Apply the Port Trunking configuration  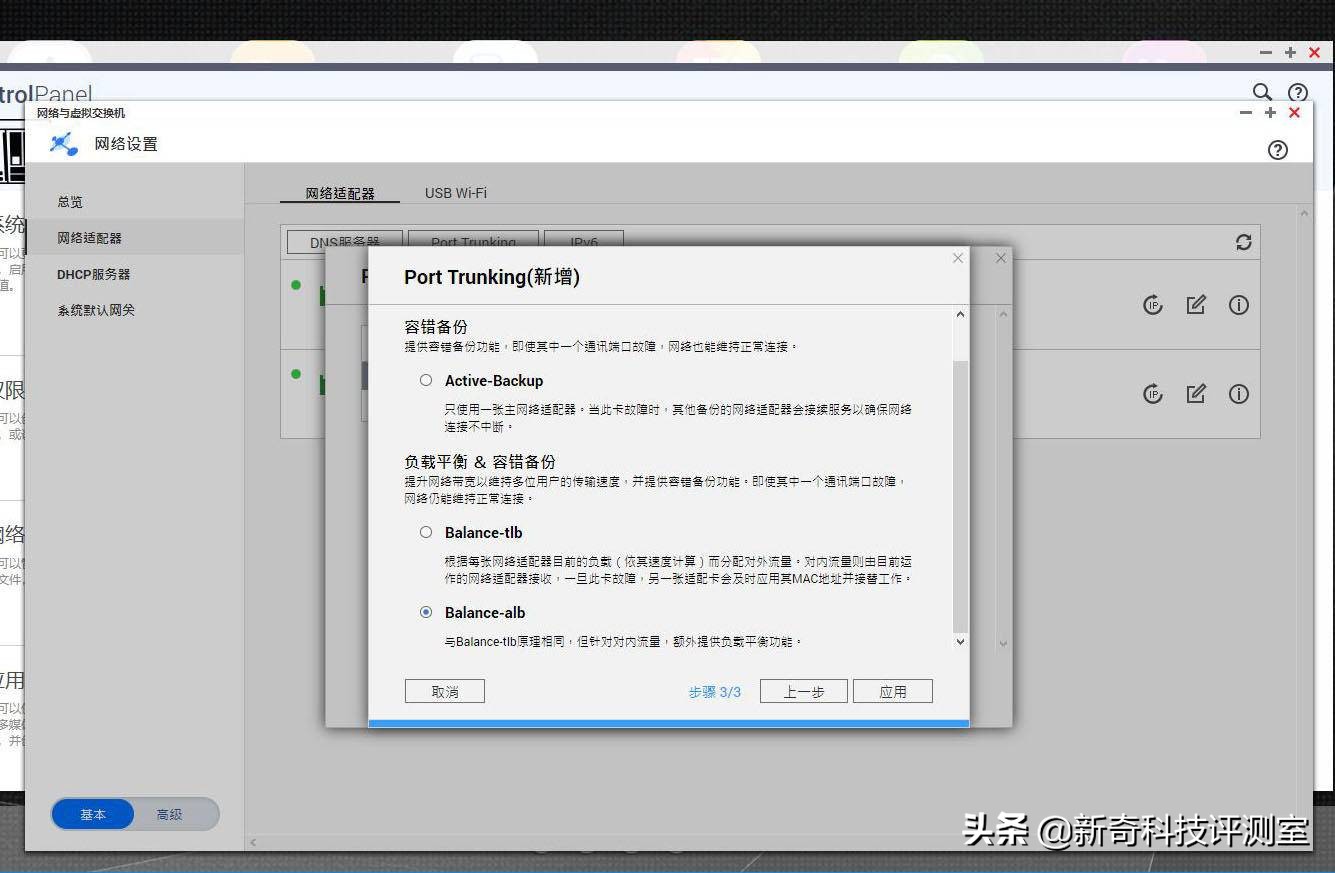coord(892,690)
